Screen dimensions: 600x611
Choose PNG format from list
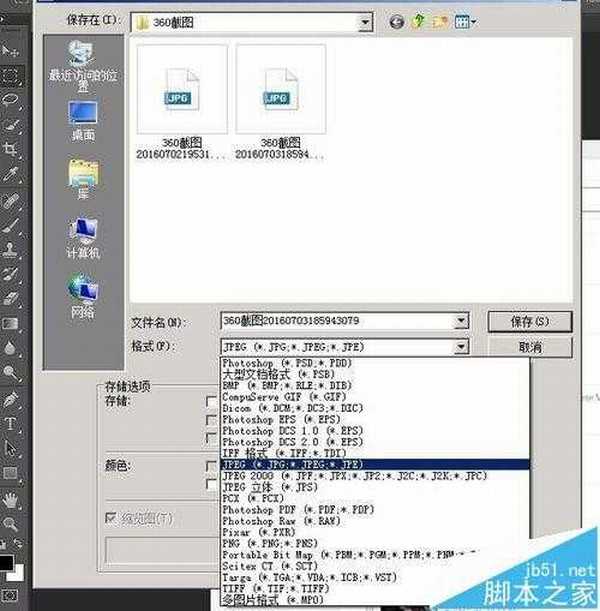(x=375, y=544)
